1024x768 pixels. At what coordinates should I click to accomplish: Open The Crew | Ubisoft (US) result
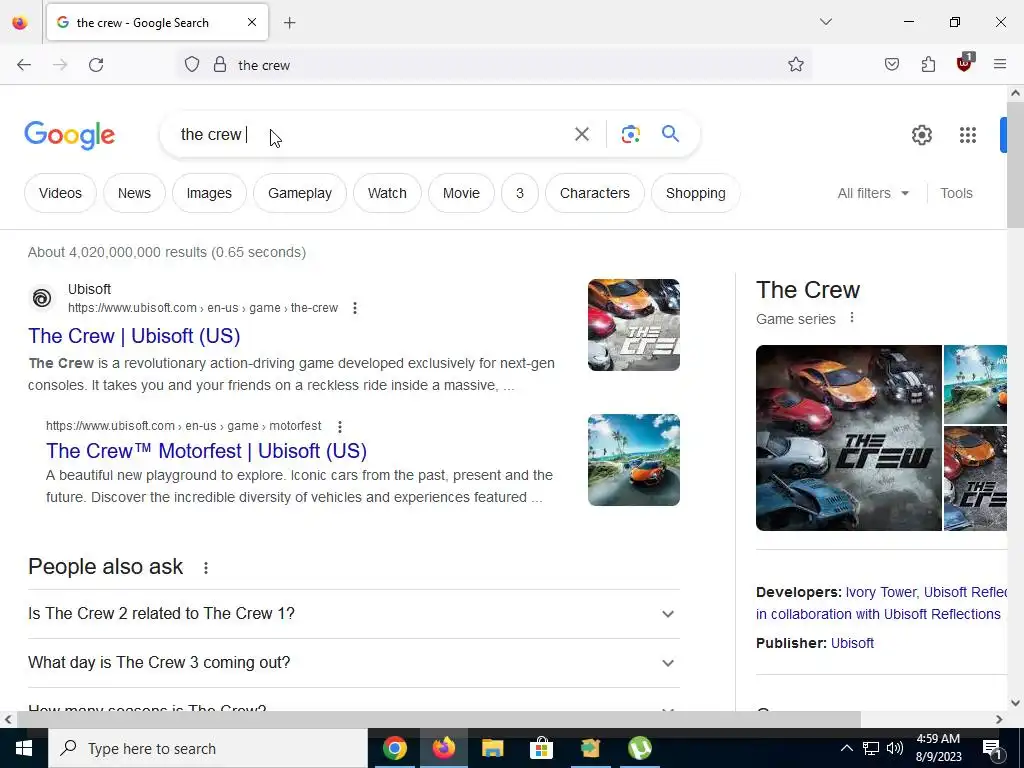click(x=134, y=336)
